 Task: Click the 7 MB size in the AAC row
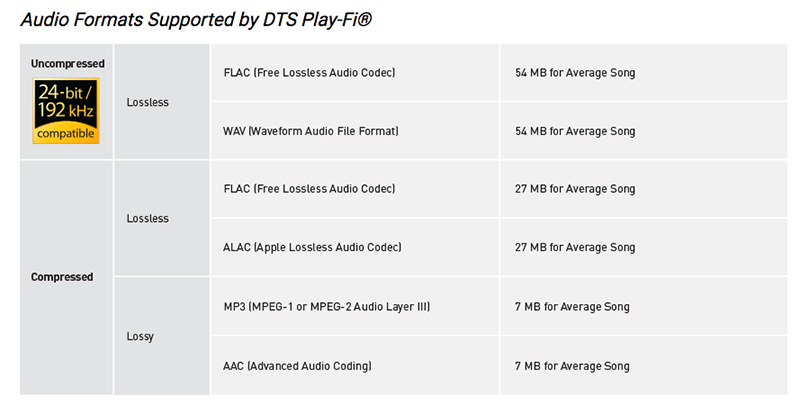(573, 365)
